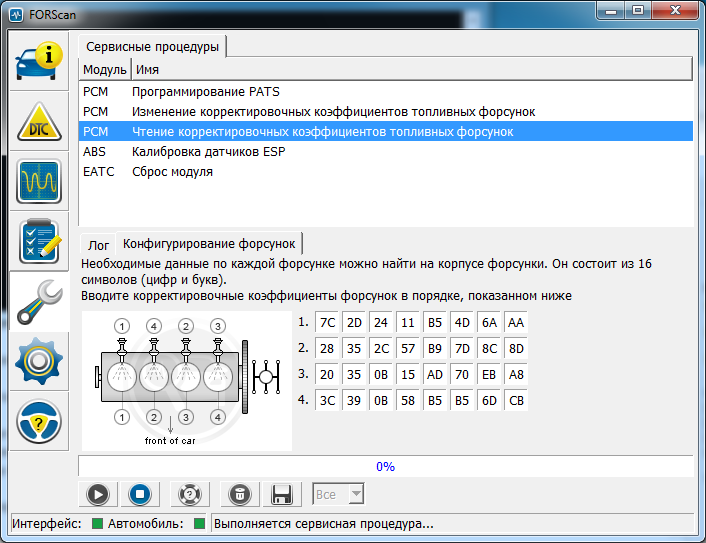Click injector 4 field '3C'
The height and width of the screenshot is (543, 706).
pos(327,400)
